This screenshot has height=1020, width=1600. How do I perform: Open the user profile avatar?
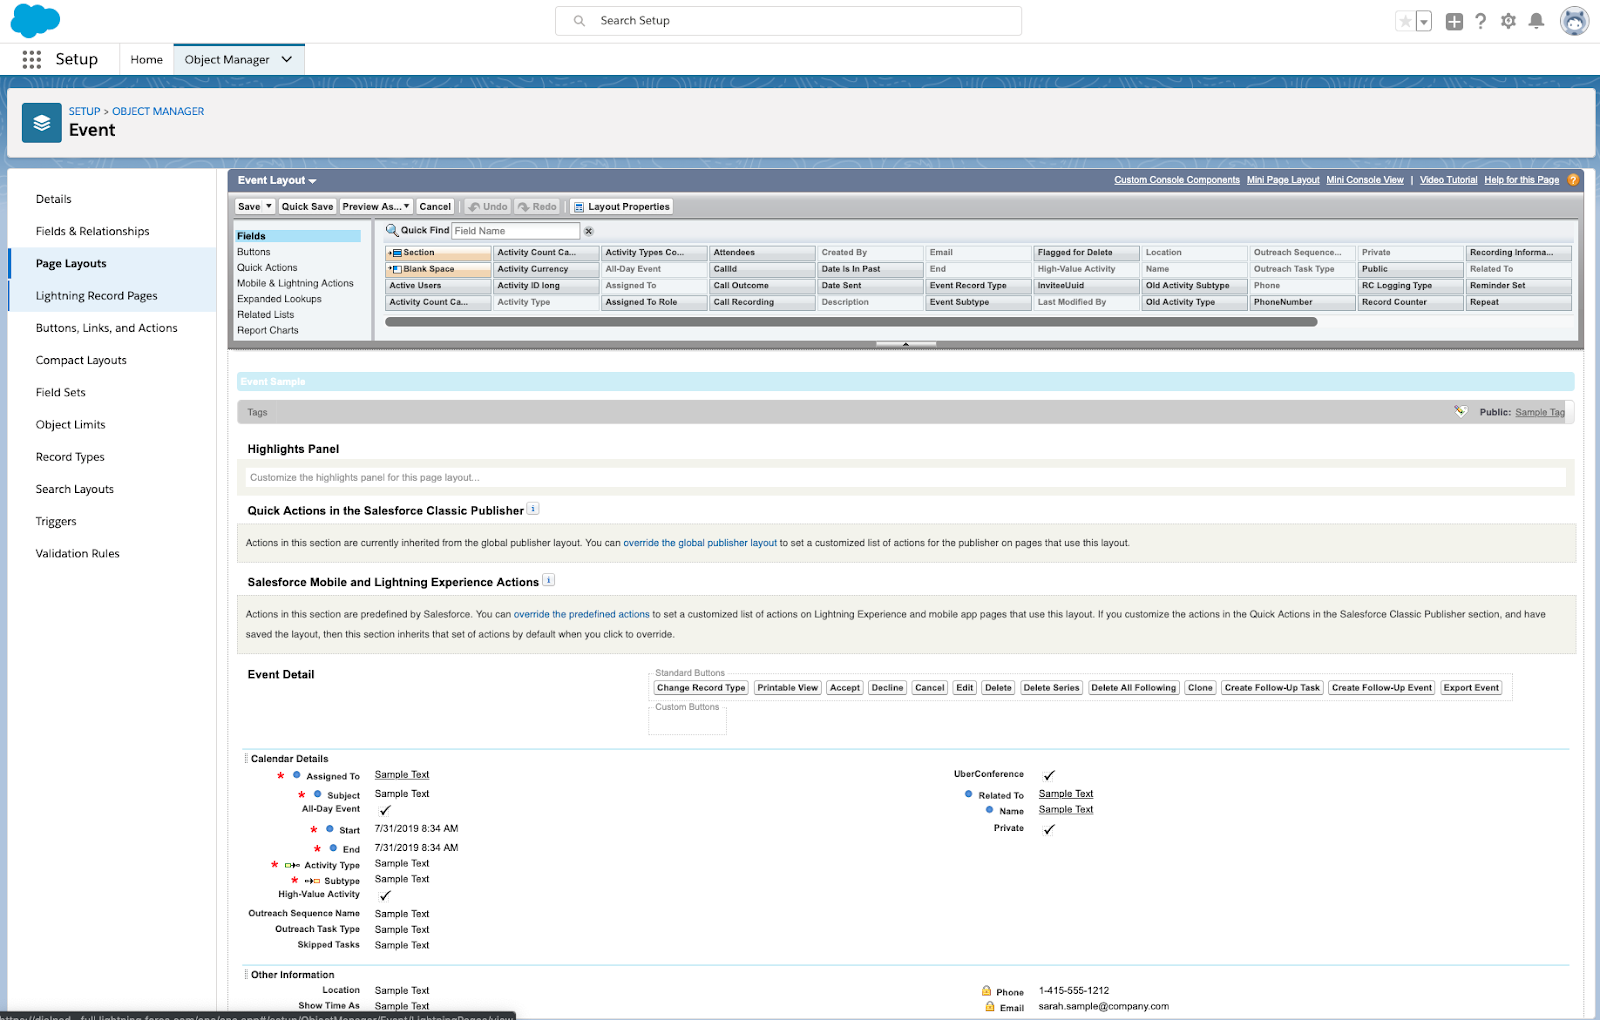1574,21
